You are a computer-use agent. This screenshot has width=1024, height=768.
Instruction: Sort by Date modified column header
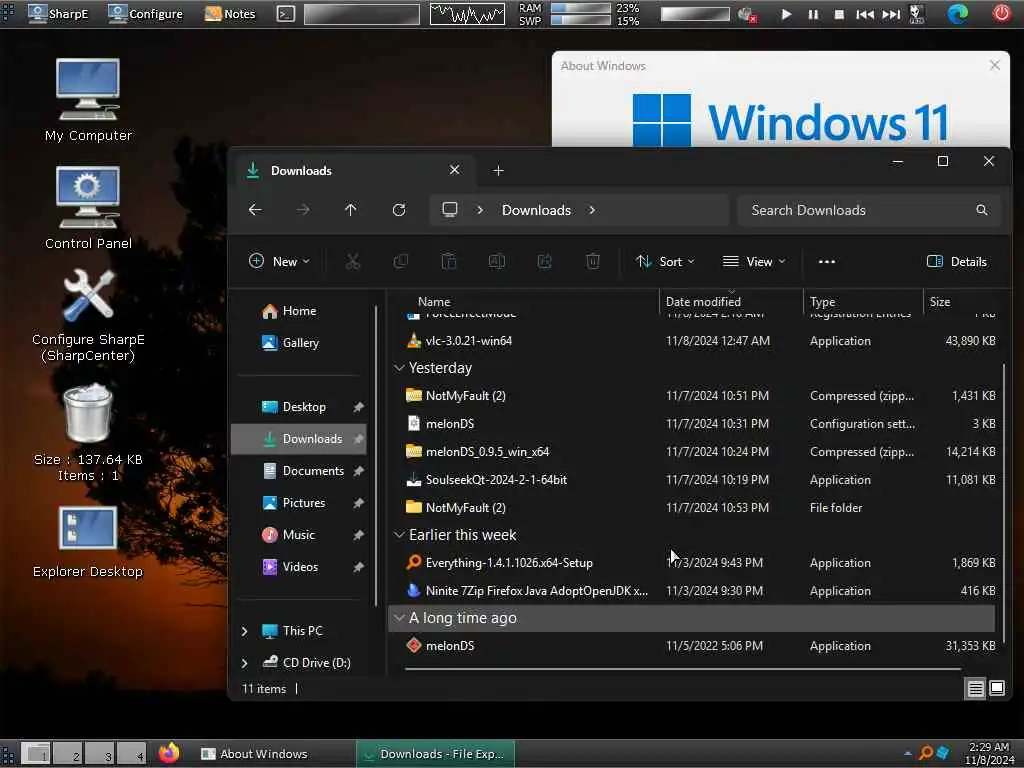[x=731, y=301]
